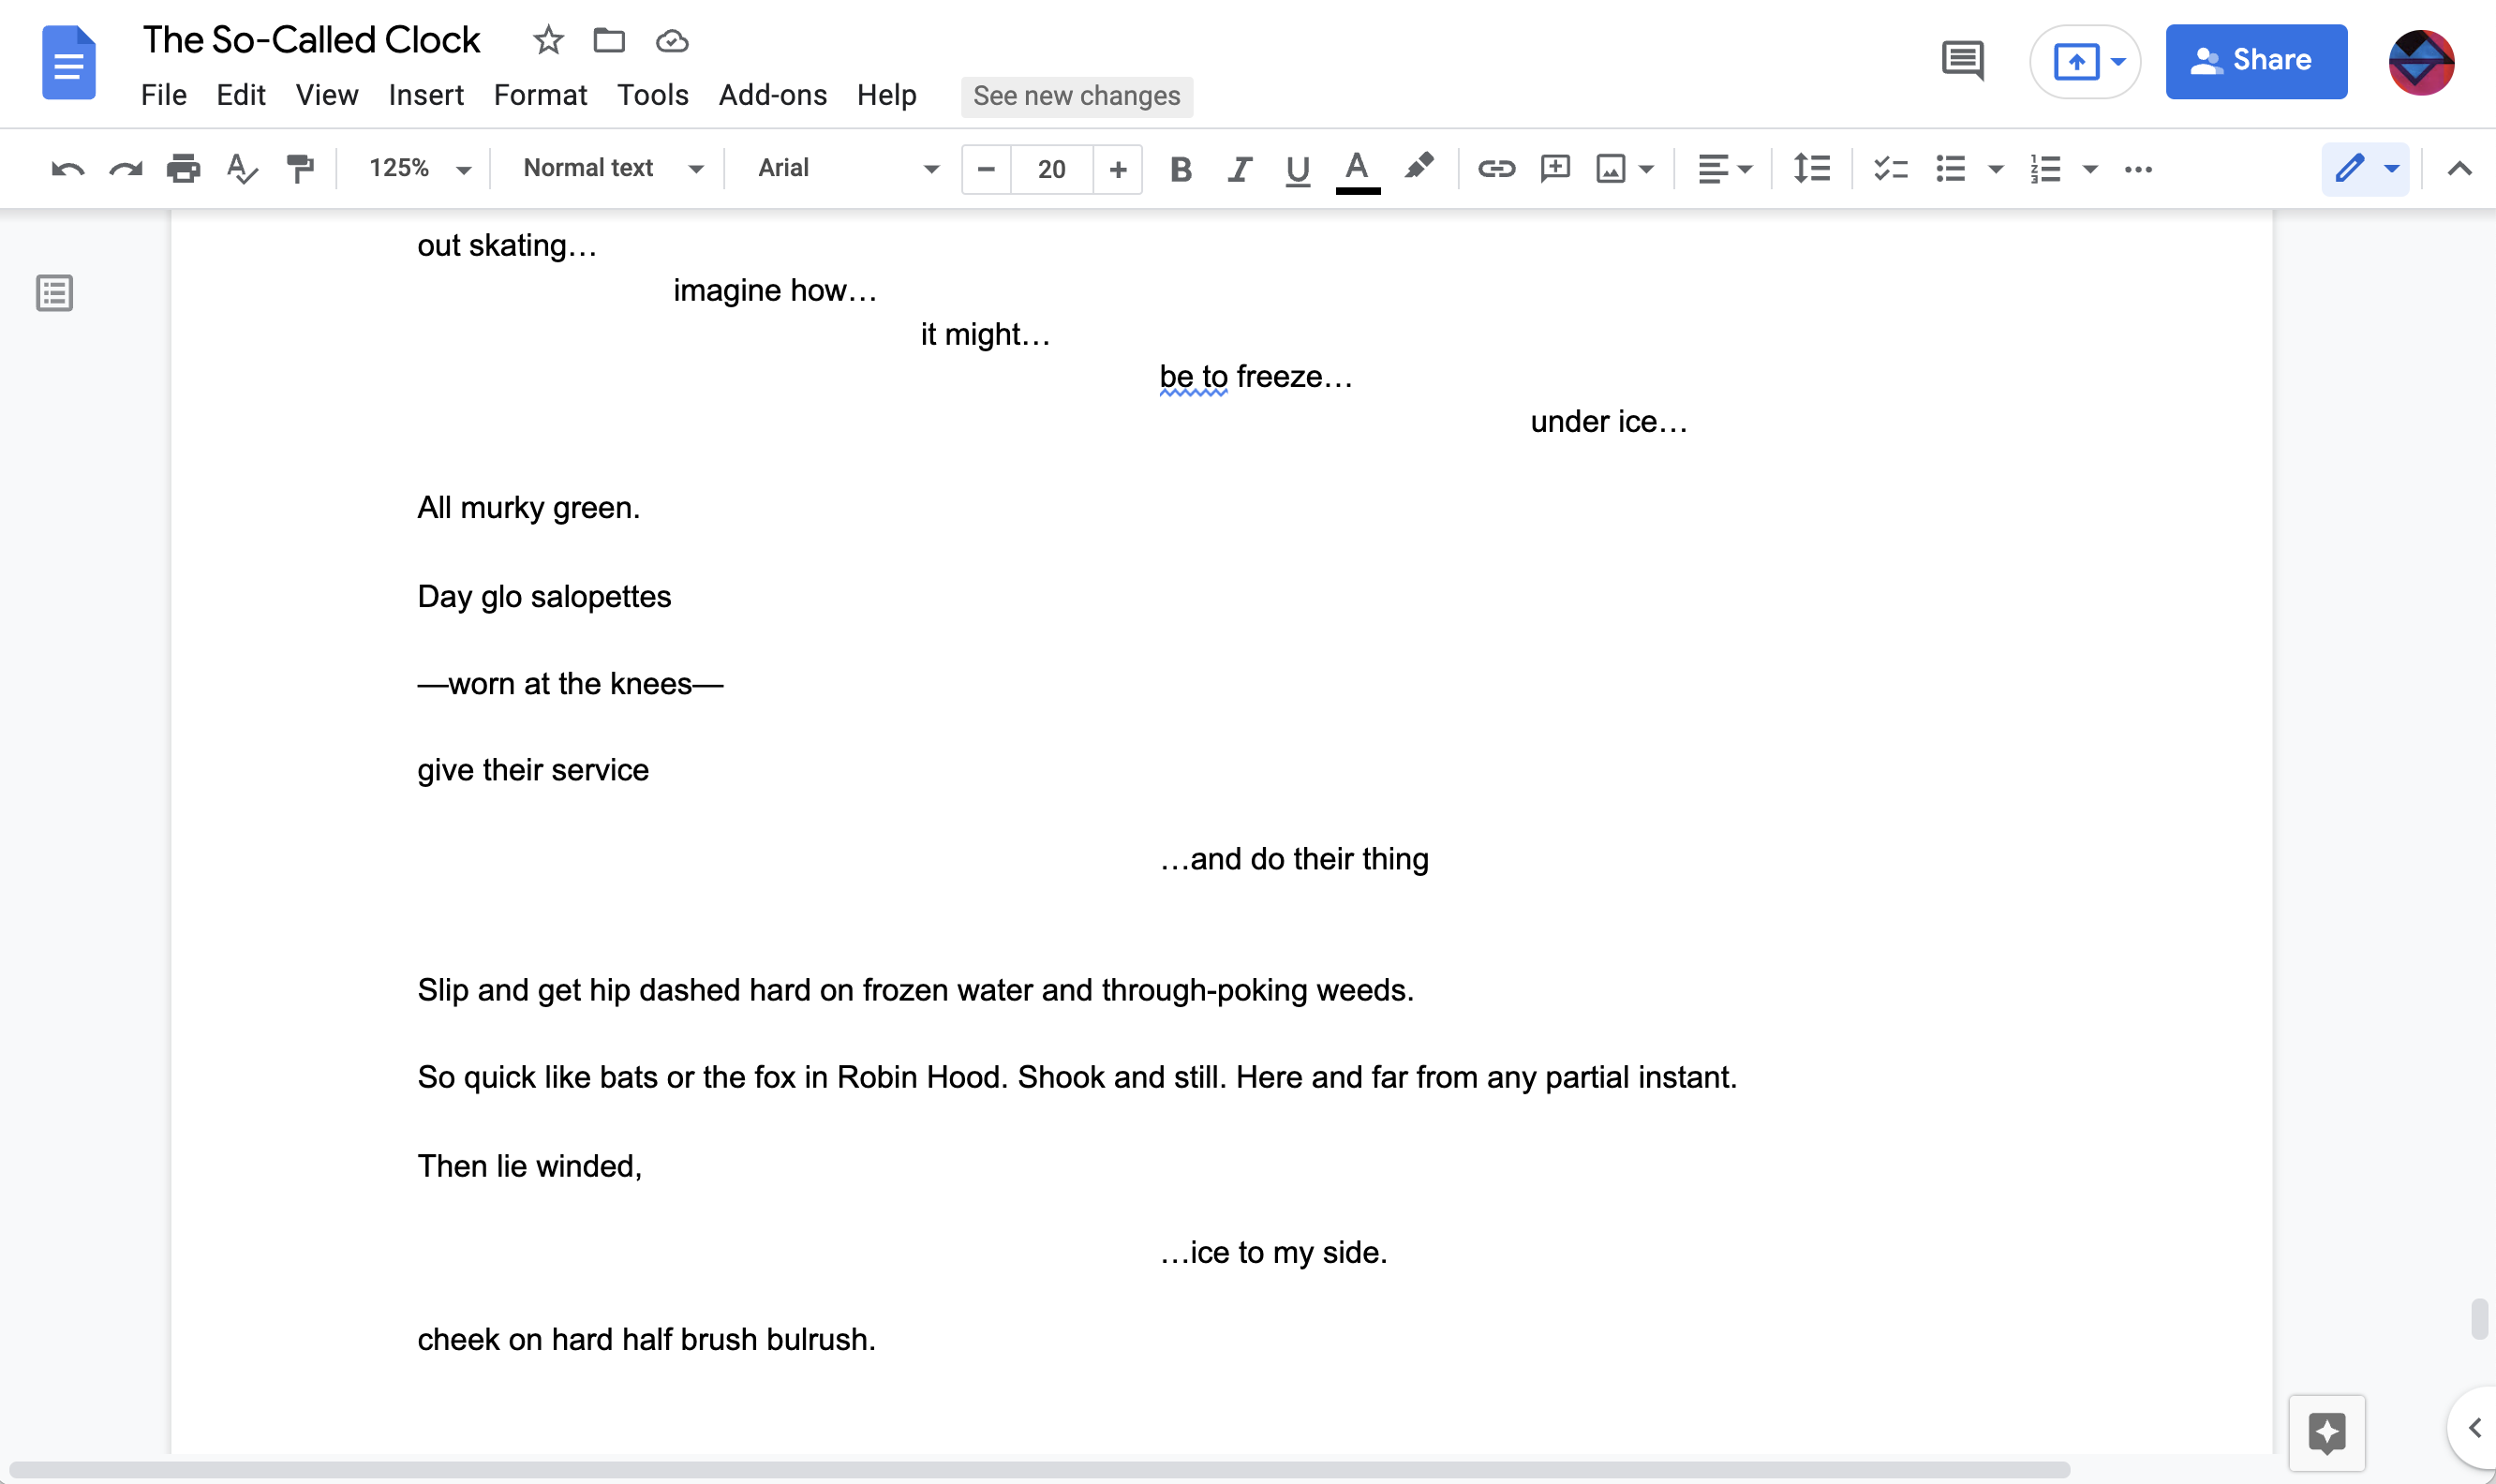Click the line 'Then lie winded,'
This screenshot has width=2496, height=1484.
click(529, 1166)
